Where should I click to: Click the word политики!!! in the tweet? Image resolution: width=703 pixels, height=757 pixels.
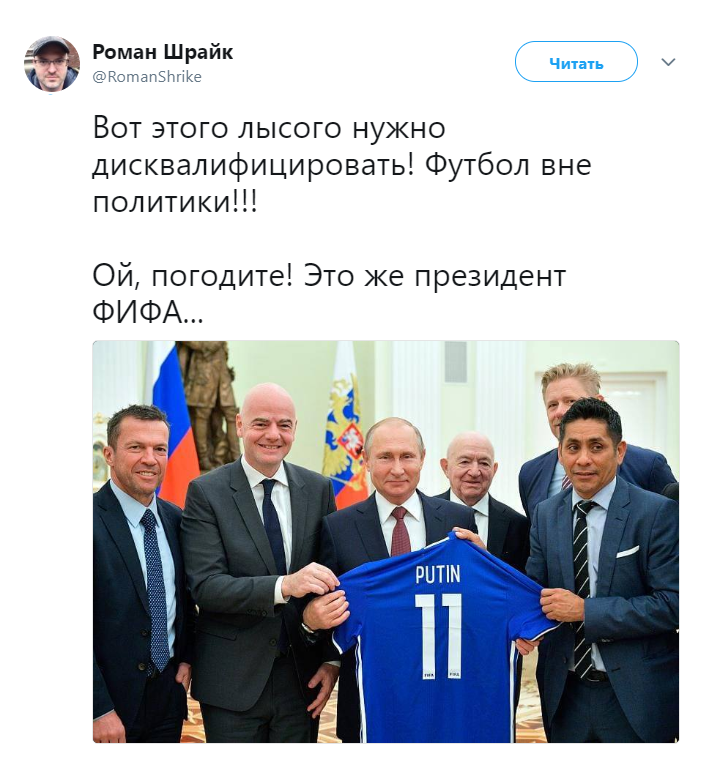click(175, 201)
